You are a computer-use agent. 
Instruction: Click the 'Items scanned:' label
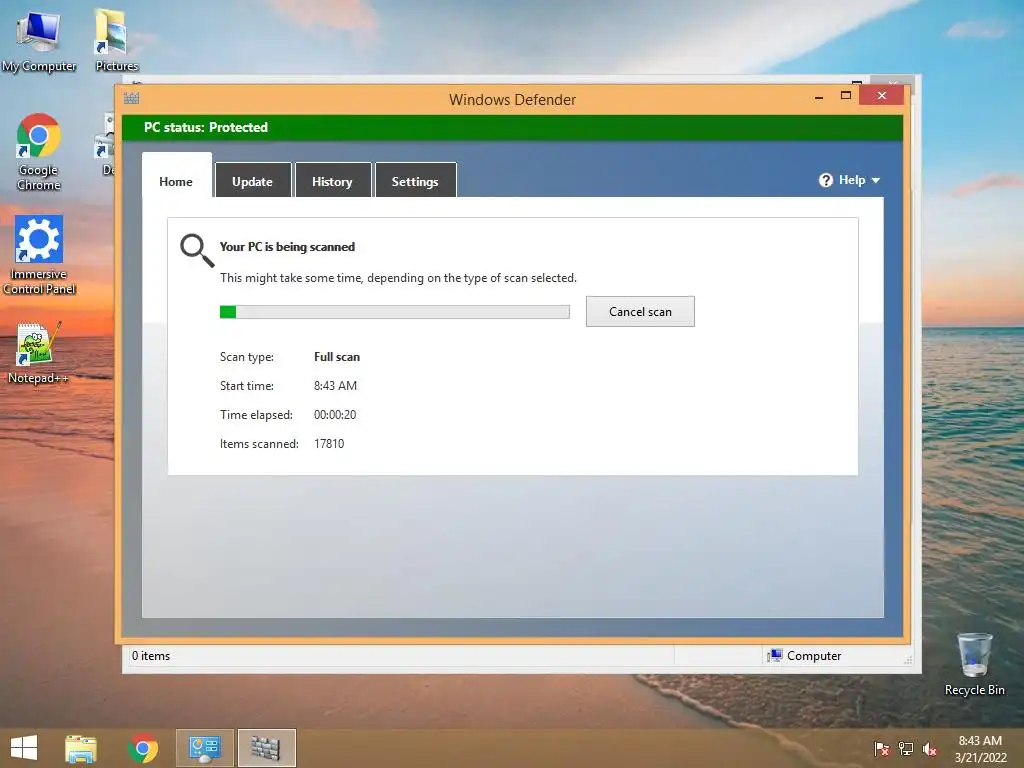[x=259, y=443]
